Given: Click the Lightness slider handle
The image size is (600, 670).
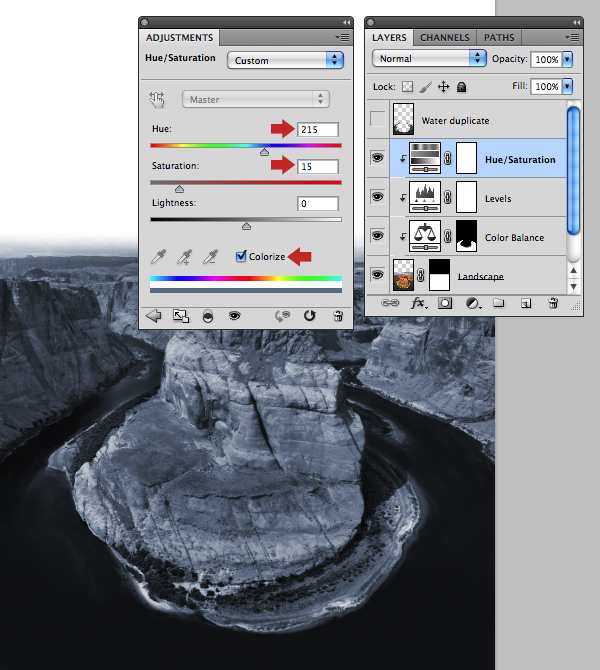Looking at the screenshot, I should point(246,226).
